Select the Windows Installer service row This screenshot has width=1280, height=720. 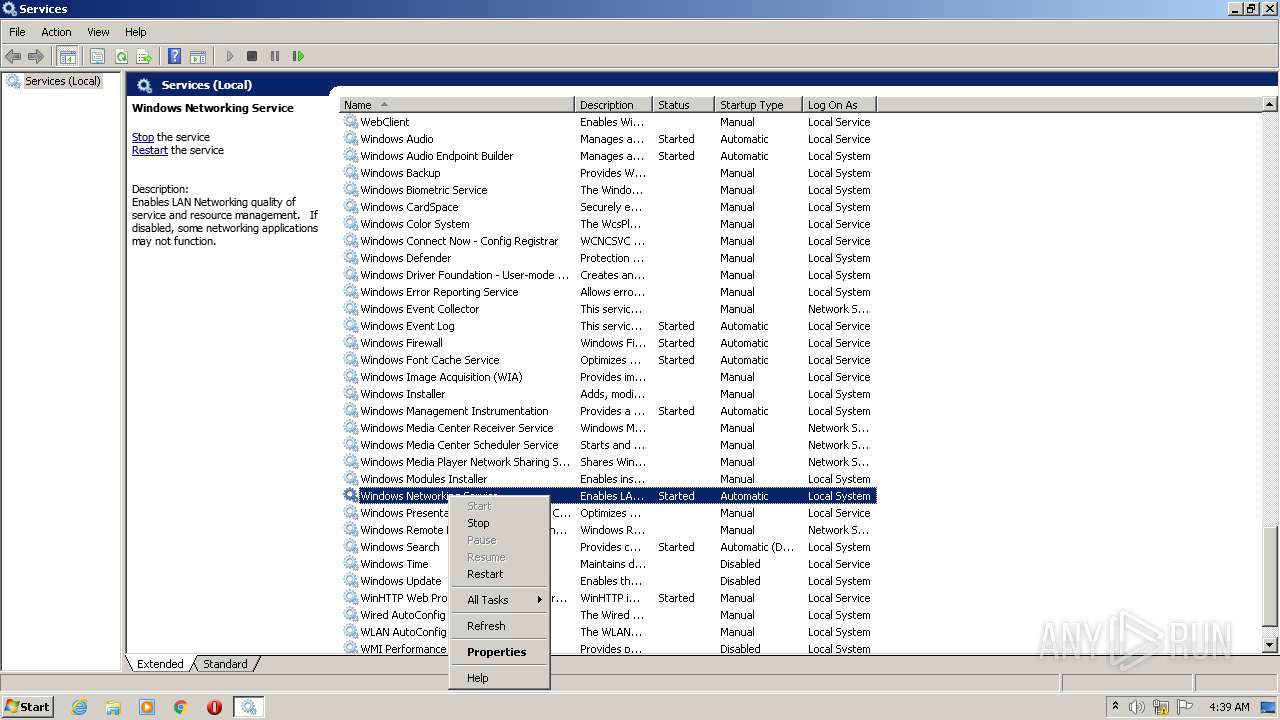608,394
